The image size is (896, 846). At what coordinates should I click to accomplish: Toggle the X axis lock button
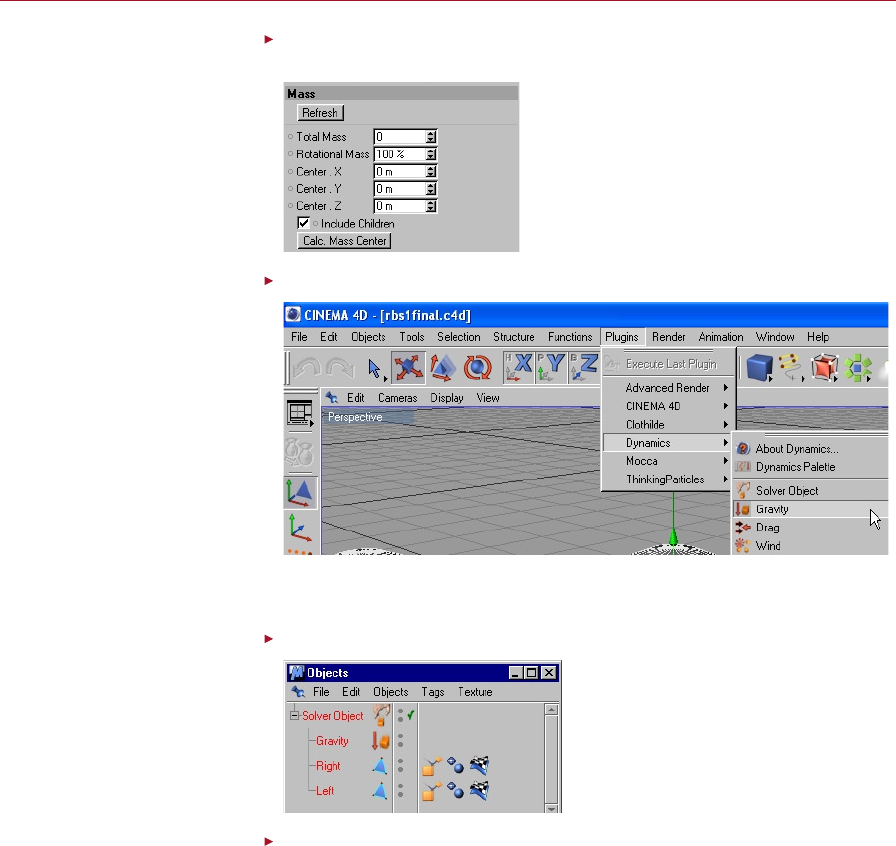tap(518, 368)
